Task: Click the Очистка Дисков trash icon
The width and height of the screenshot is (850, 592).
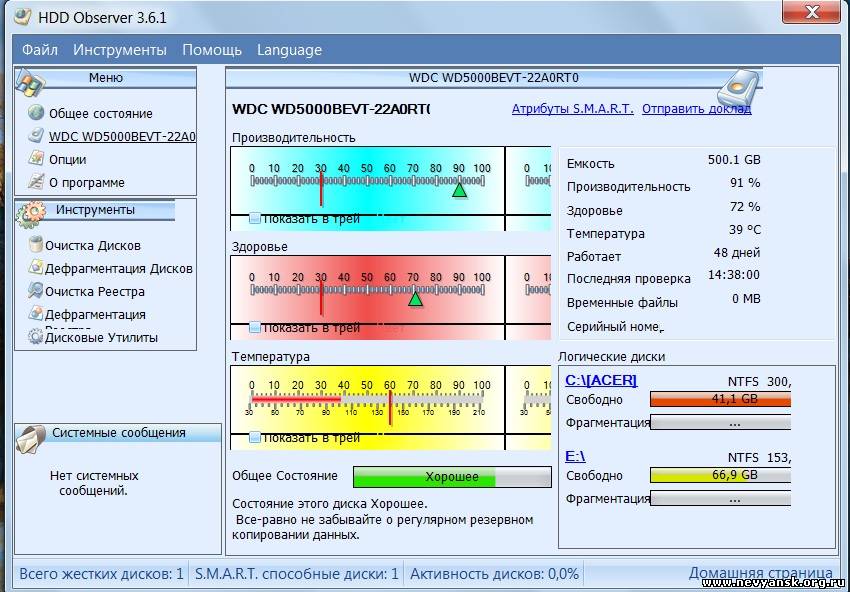Action: coord(36,244)
